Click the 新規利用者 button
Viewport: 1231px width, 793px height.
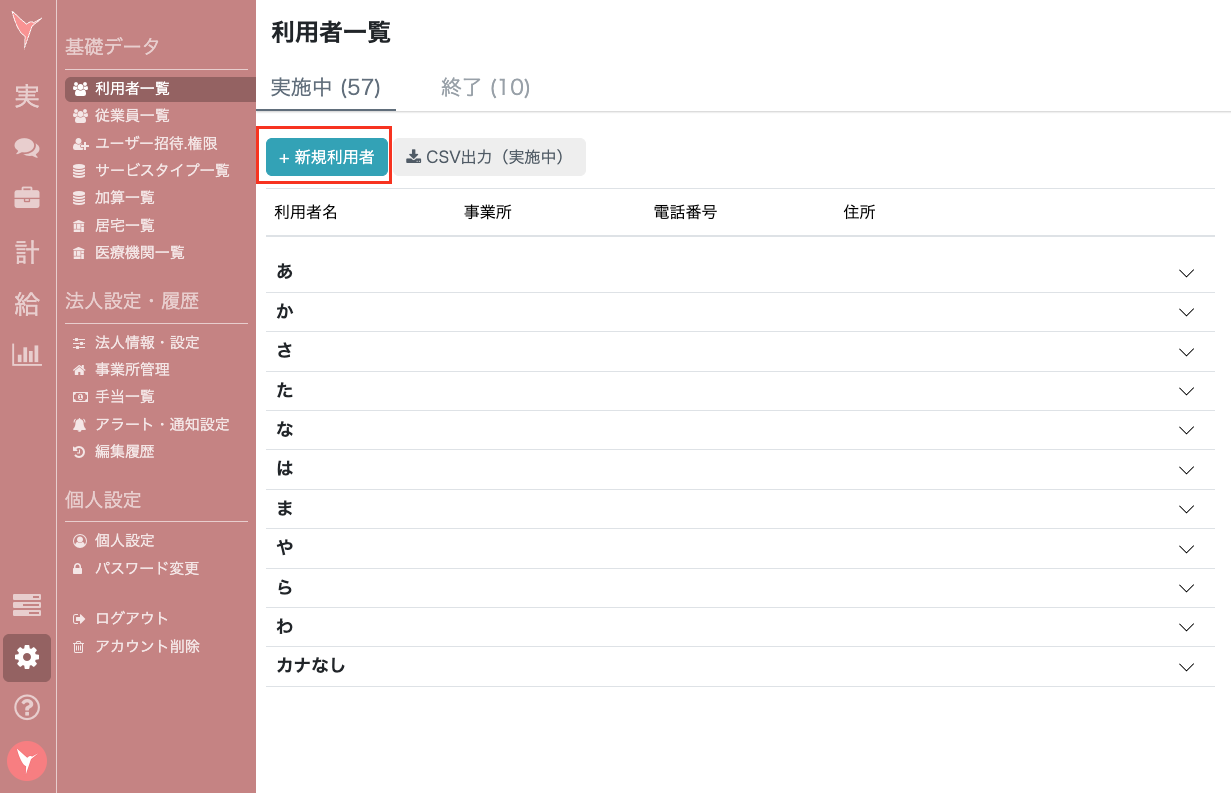pyautogui.click(x=325, y=157)
